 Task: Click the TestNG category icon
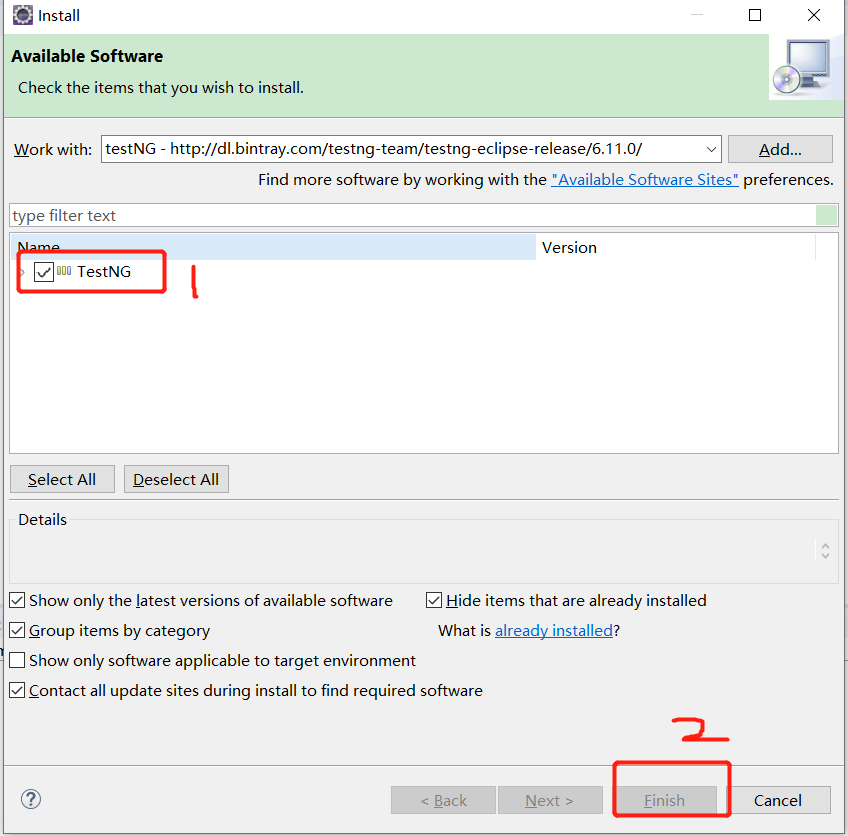pos(64,271)
